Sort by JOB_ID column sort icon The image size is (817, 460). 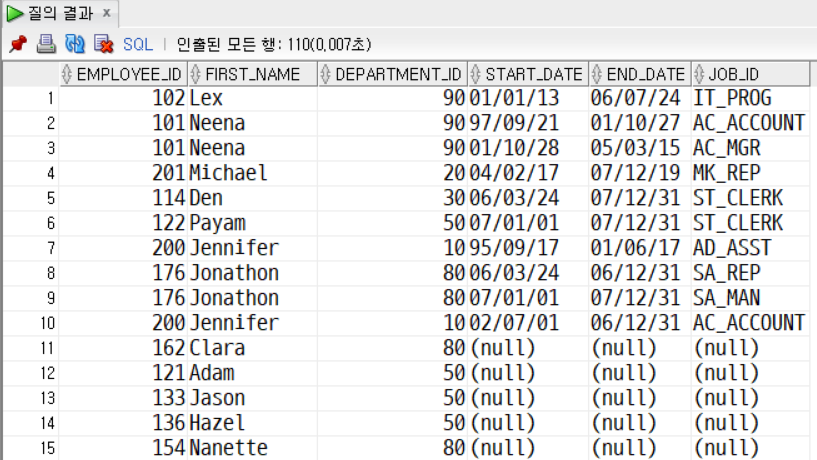click(699, 74)
